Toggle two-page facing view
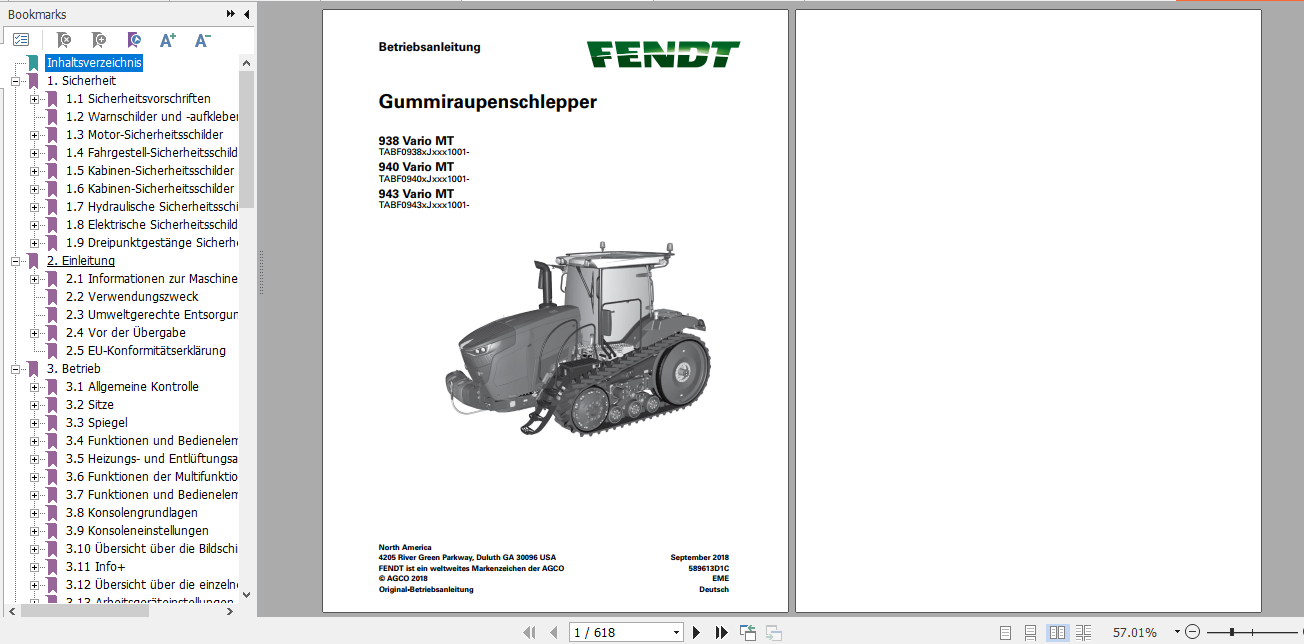Viewport: 1304px width, 644px height. 1057,632
